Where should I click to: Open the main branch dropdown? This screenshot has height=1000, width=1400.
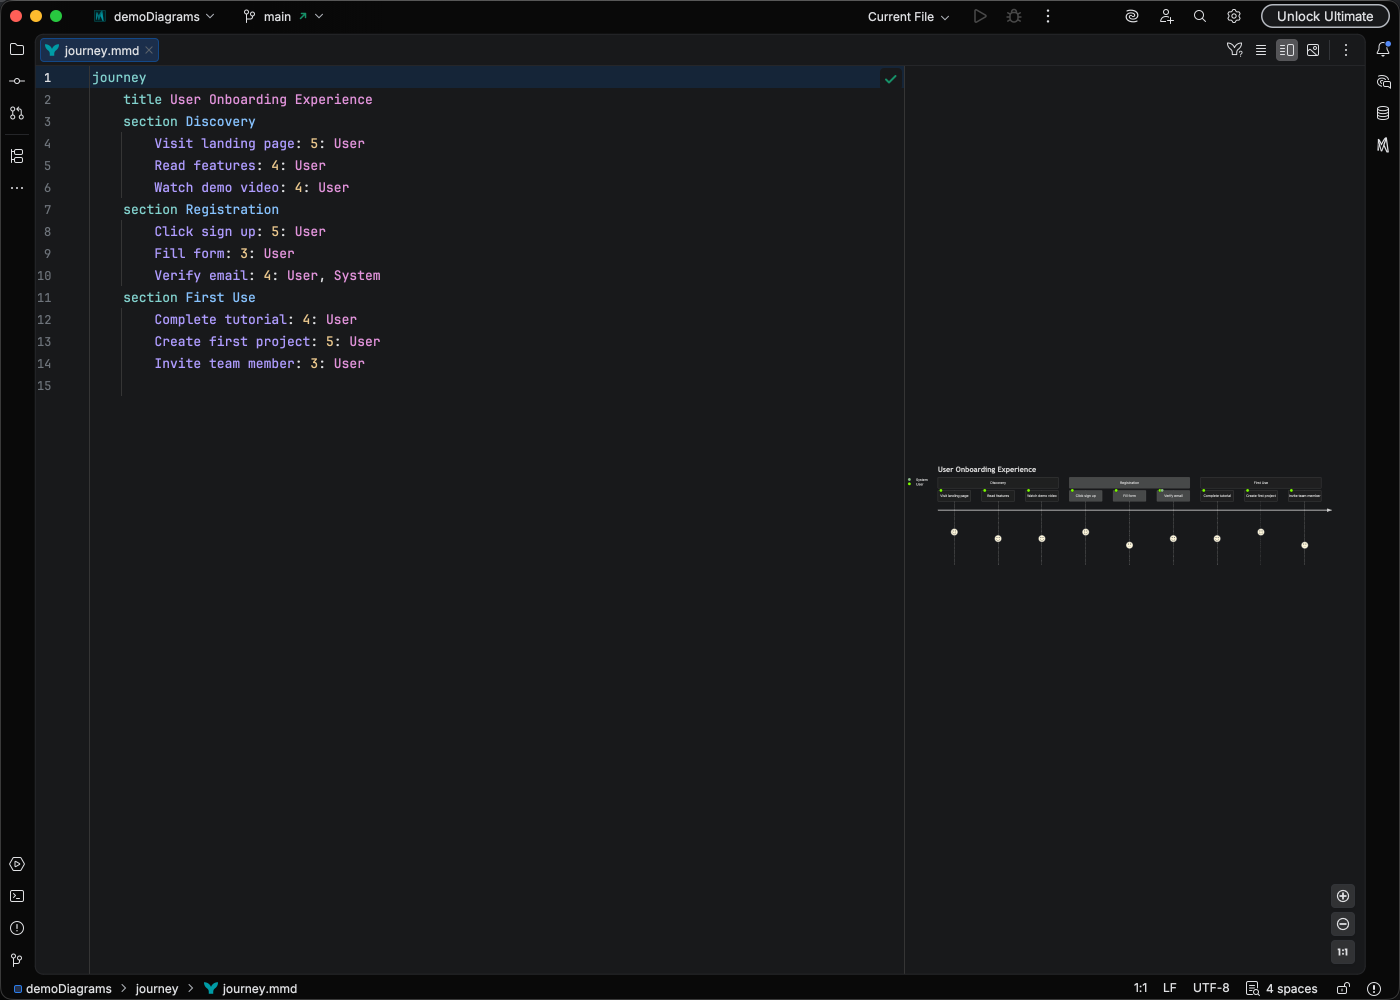pyautogui.click(x=283, y=16)
